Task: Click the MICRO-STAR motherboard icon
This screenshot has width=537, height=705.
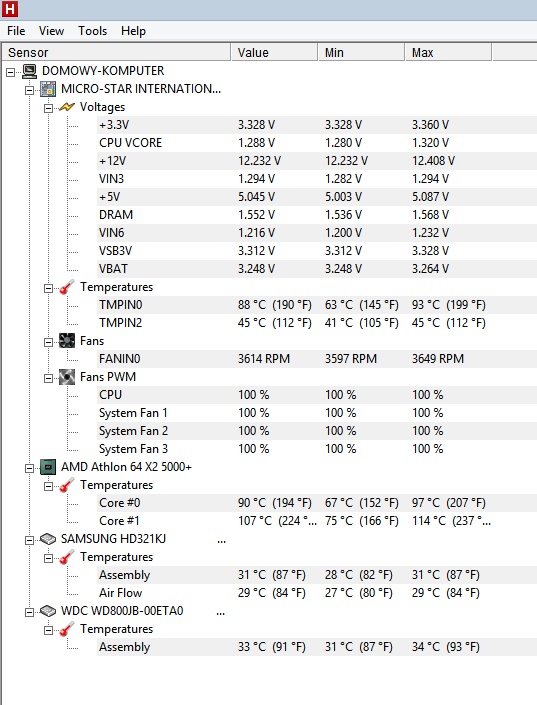Action: coord(48,89)
